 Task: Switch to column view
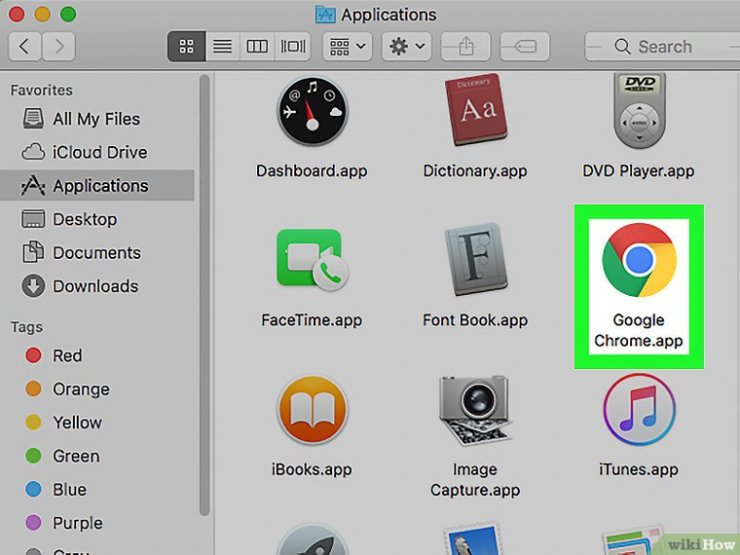click(257, 46)
